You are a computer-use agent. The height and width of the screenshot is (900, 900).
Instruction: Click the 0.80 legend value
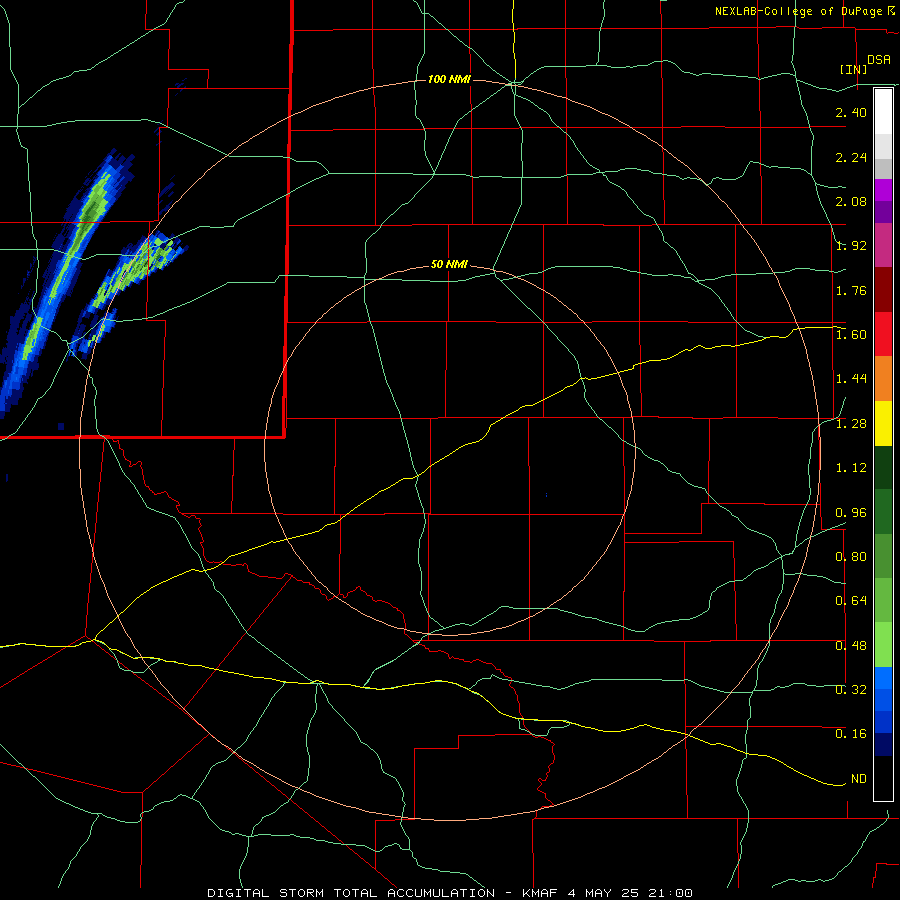tap(851, 557)
